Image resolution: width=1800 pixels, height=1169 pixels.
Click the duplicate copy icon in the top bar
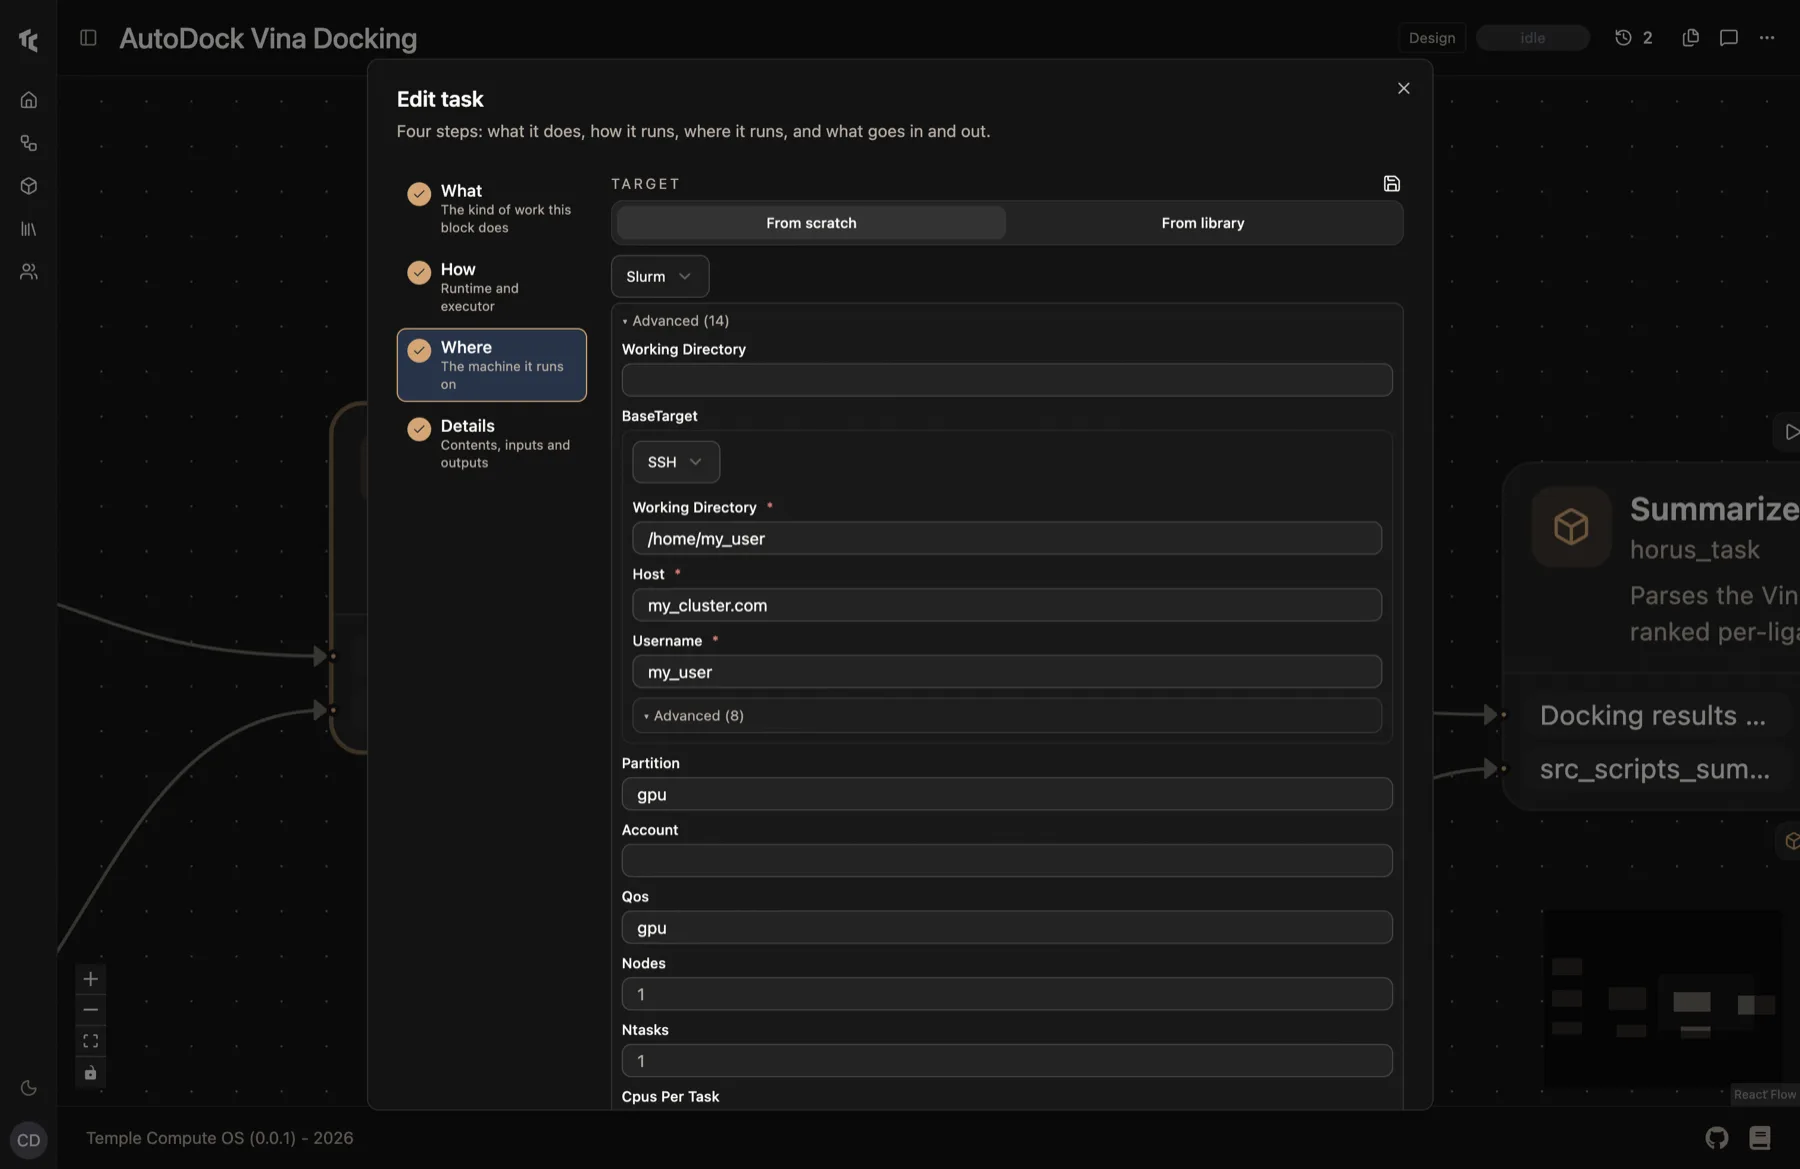click(1690, 37)
